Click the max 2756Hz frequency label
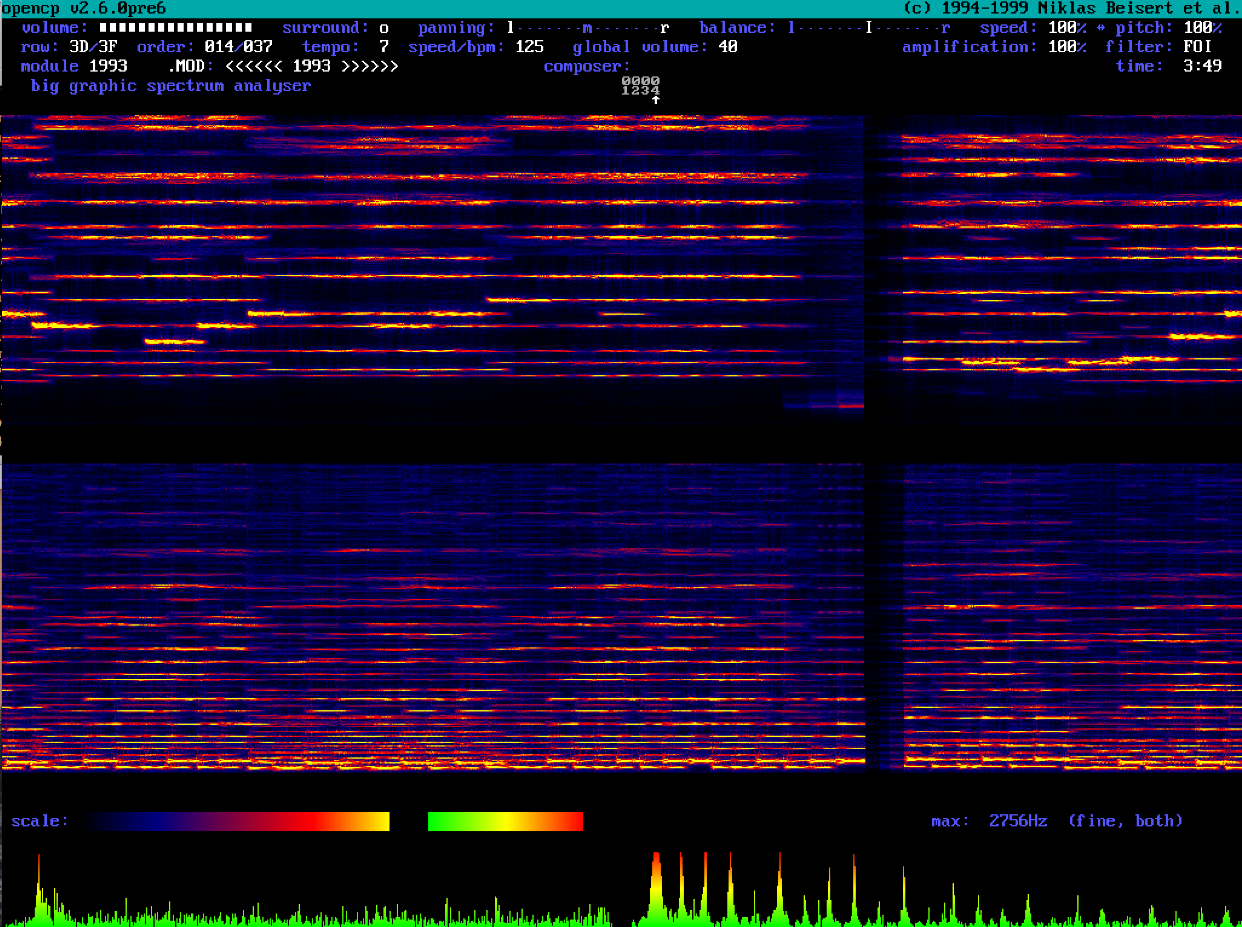 [1018, 821]
